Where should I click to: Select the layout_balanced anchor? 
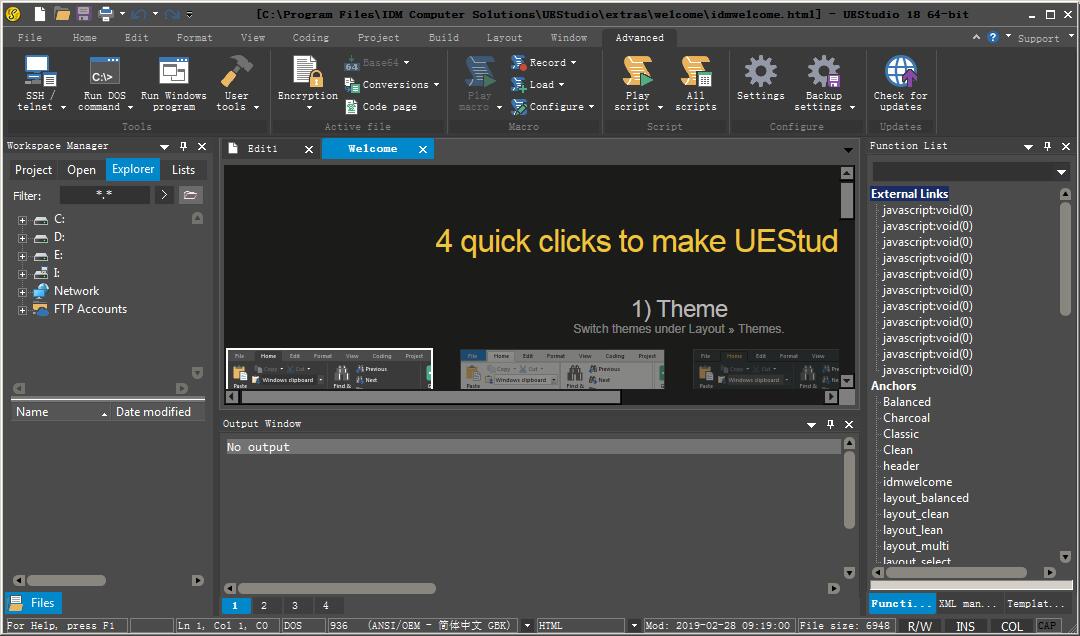(926, 498)
